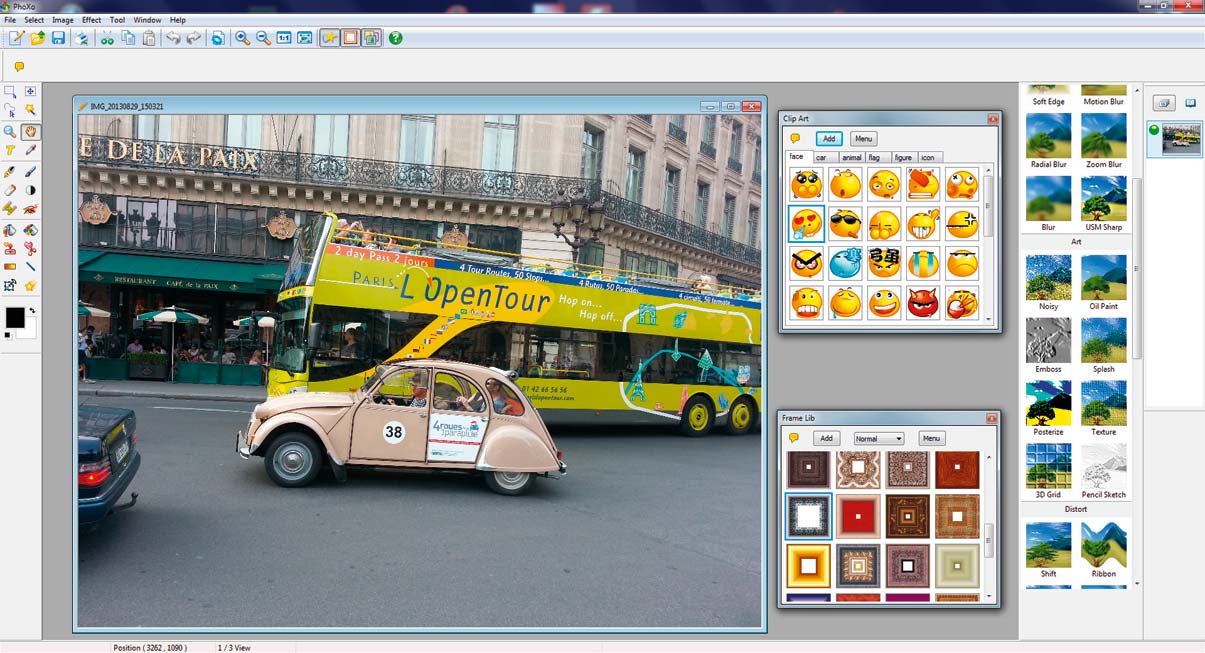Open the Normal dropdown in Frame Lib

point(879,438)
